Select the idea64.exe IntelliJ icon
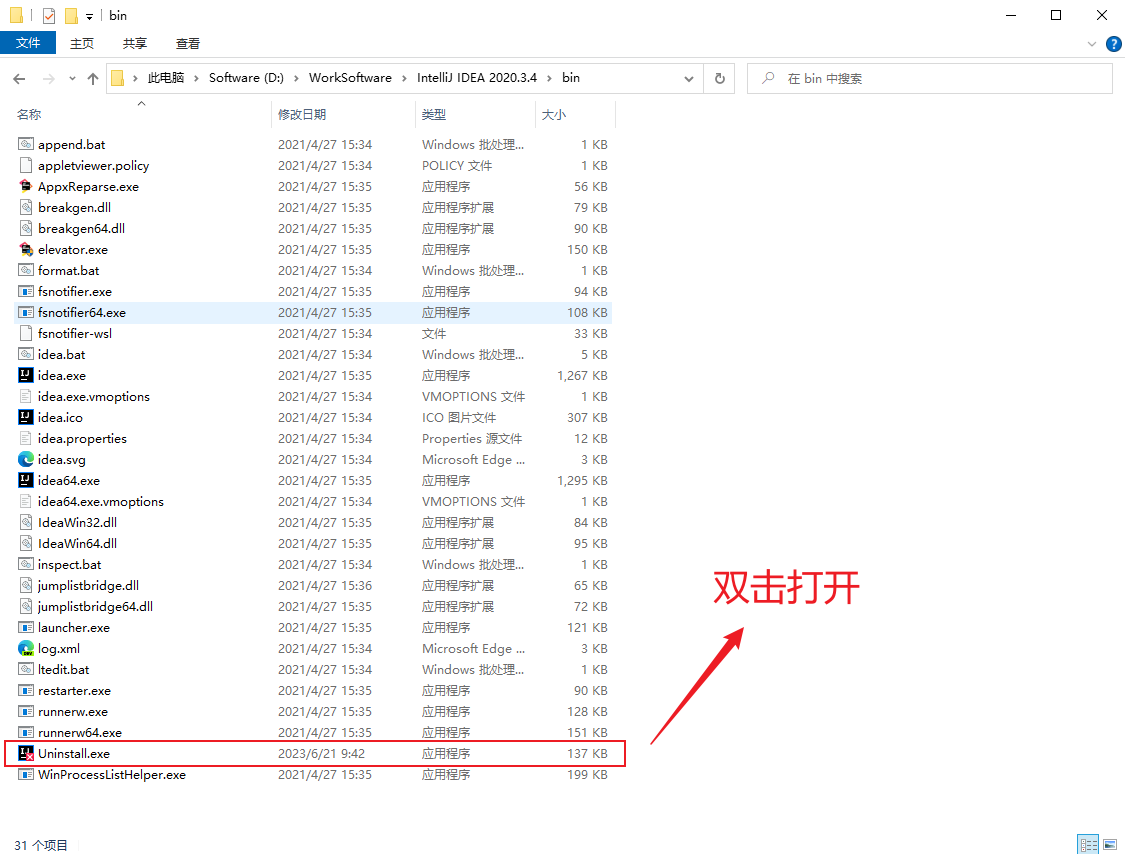The height and width of the screenshot is (854, 1125). click(x=26, y=481)
